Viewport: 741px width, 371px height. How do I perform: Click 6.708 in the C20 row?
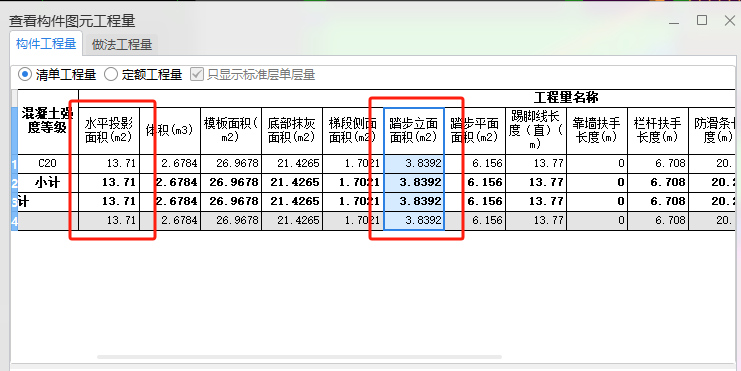658,164
